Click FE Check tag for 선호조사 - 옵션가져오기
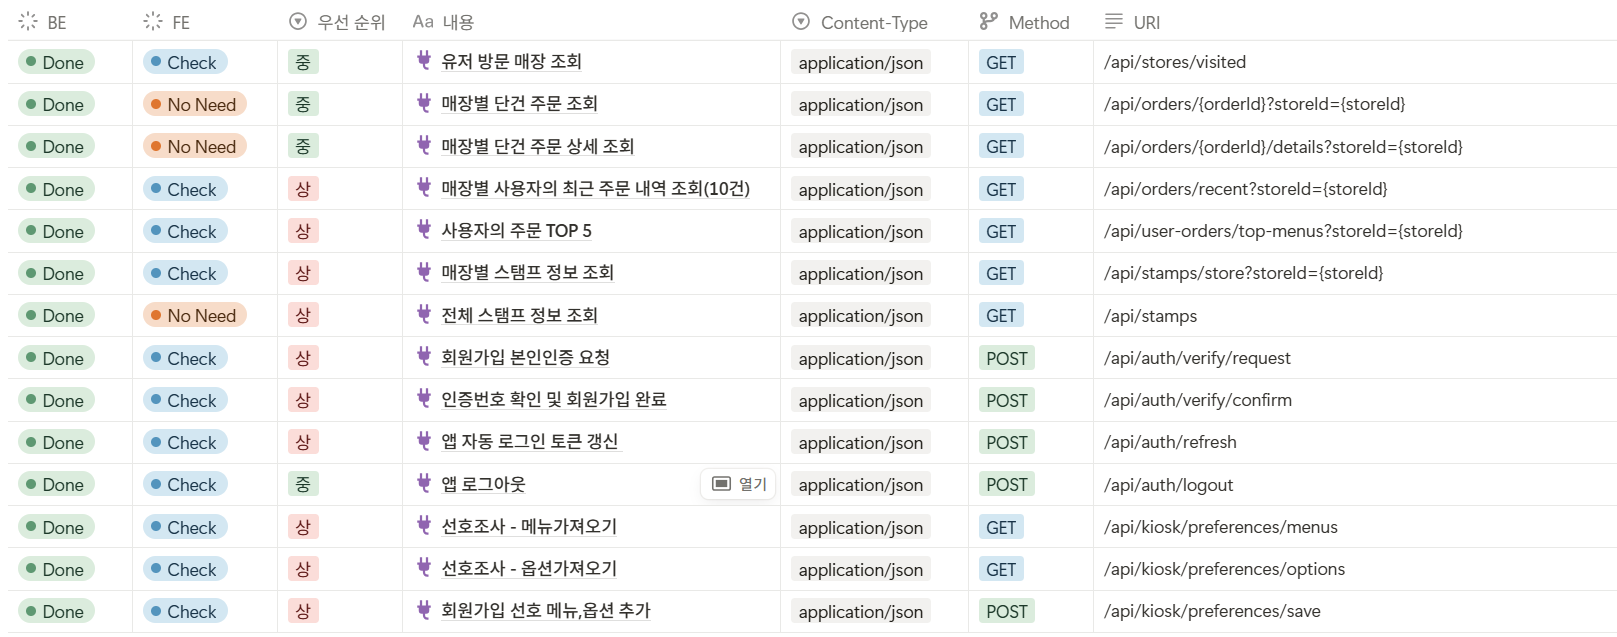The height and width of the screenshot is (637, 1617). pyautogui.click(x=186, y=569)
